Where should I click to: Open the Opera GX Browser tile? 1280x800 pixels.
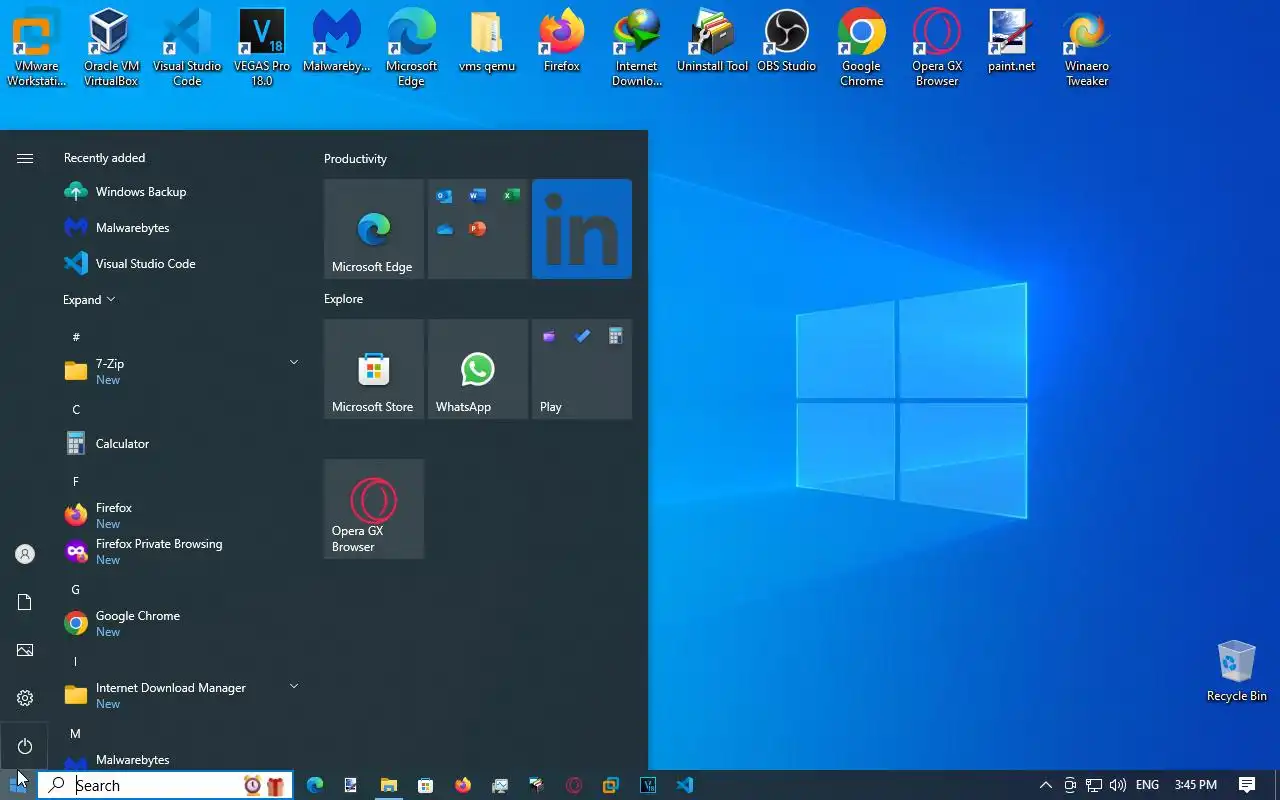pos(374,509)
